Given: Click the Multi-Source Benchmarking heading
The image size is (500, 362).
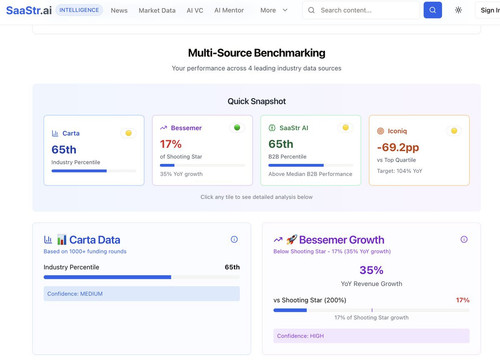Looking at the screenshot, I should (257, 53).
